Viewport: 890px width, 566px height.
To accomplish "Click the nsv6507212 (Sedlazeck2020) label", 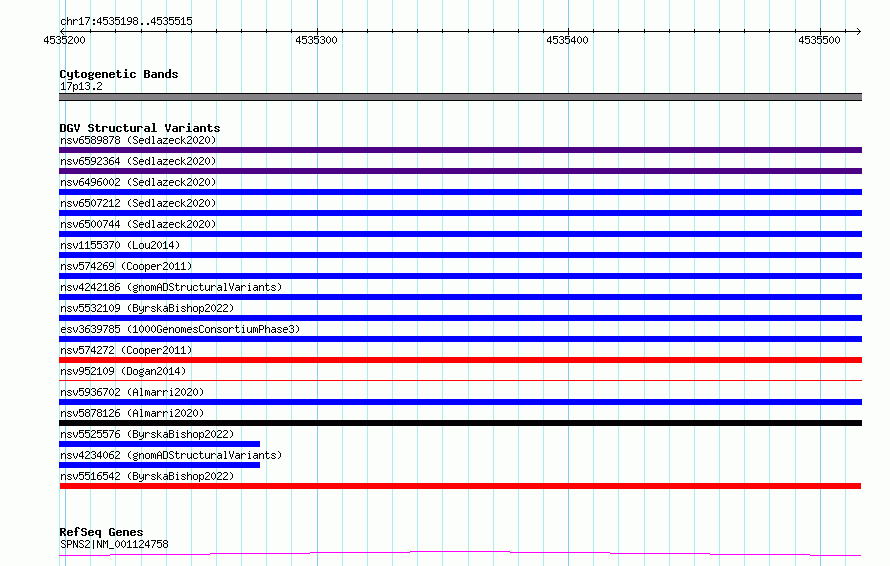I will point(138,203).
